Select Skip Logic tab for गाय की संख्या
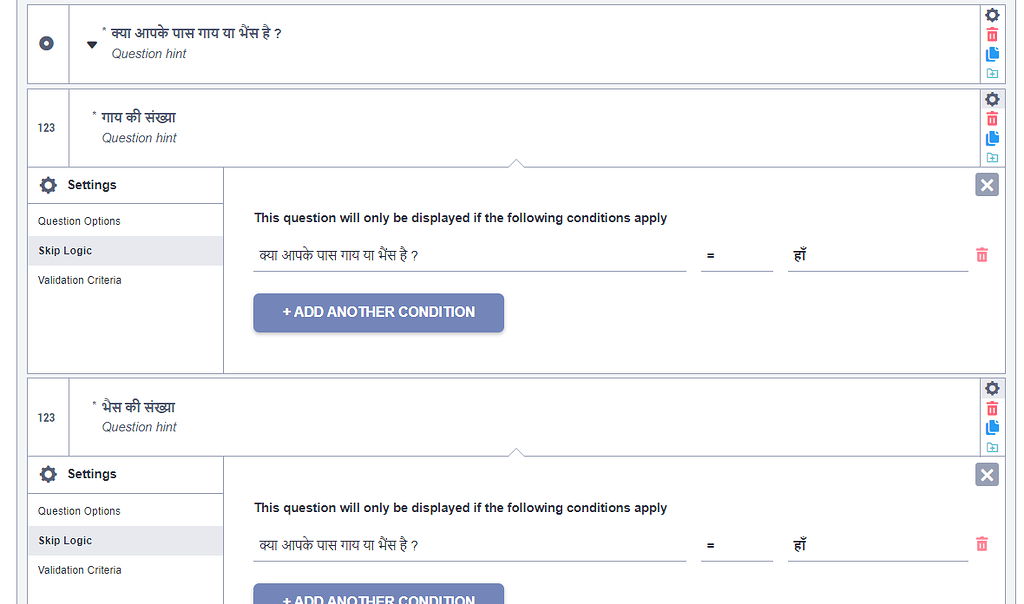Image resolution: width=1024 pixels, height=604 pixels. [x=65, y=251]
